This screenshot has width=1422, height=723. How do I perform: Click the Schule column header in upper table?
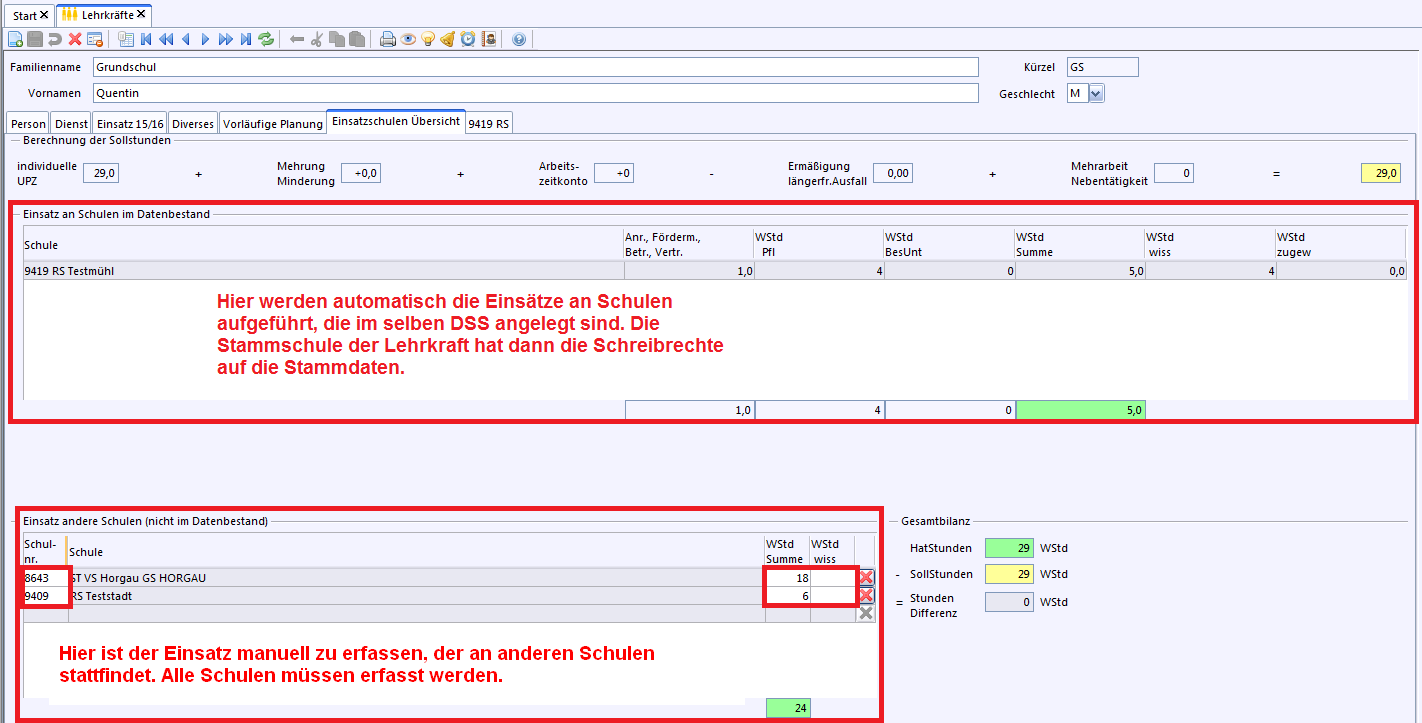click(323, 244)
